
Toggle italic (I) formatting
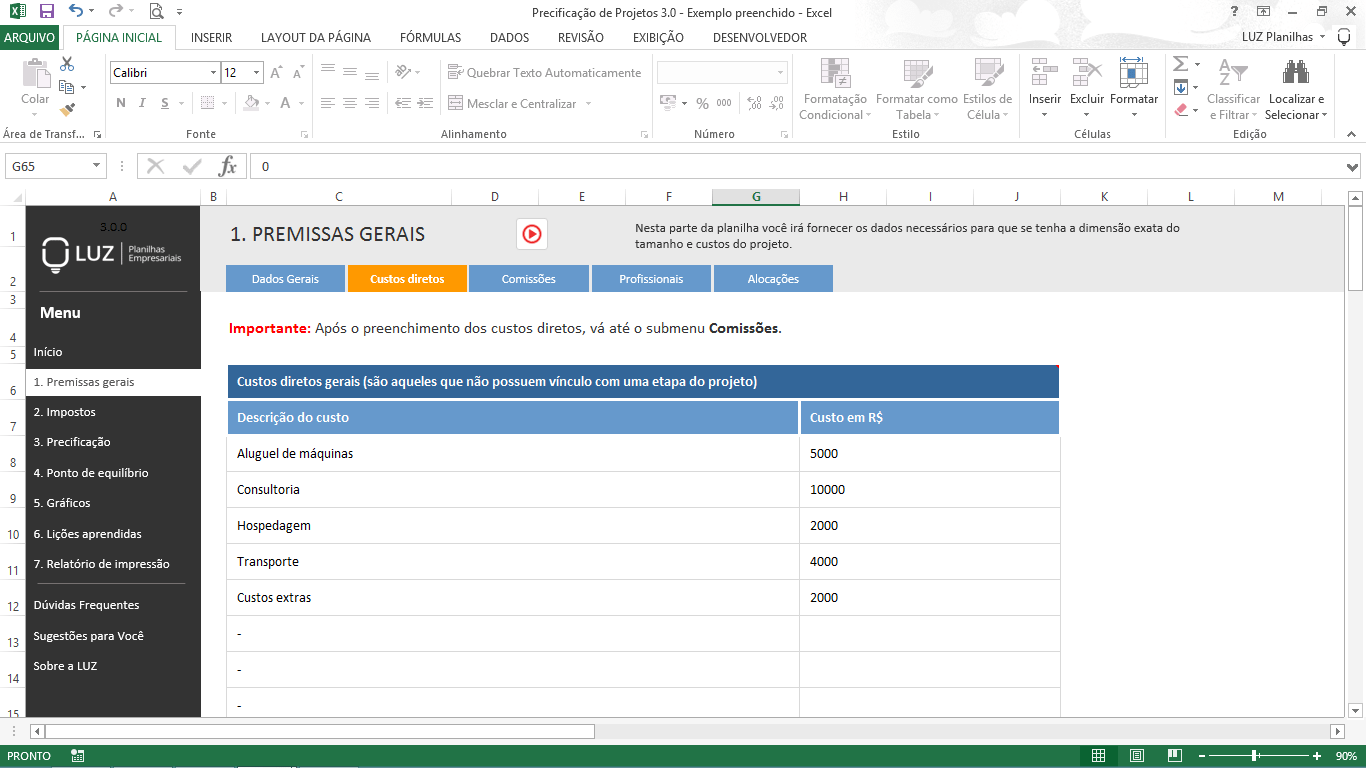tap(143, 103)
